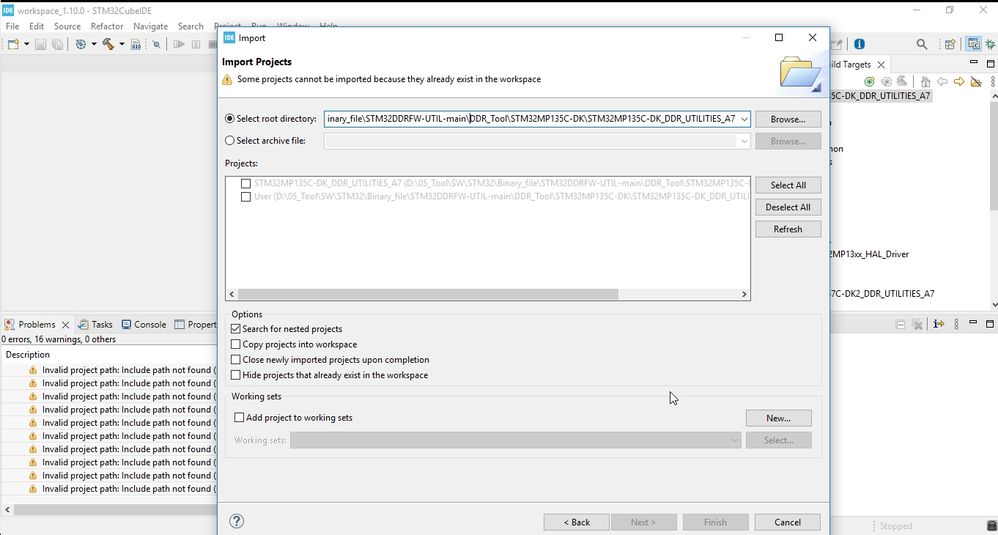Viewport: 998px width, 535px height.
Task: Open Import dialog help question icon
Action: [236, 521]
